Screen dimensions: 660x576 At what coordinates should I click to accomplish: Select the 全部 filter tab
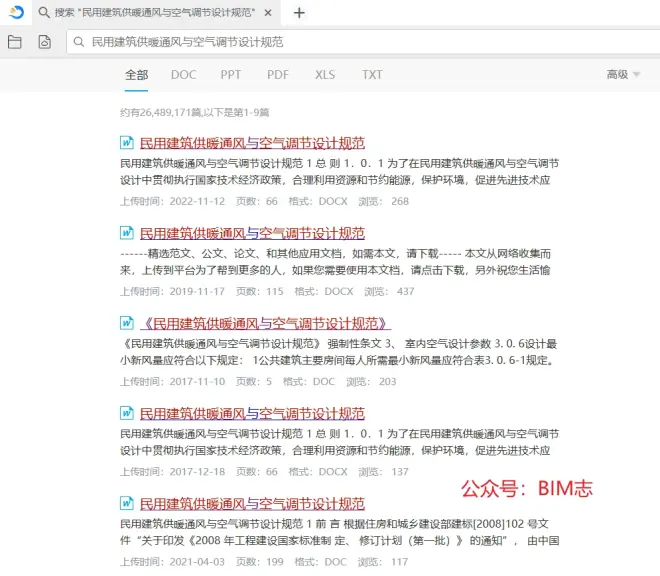click(136, 74)
